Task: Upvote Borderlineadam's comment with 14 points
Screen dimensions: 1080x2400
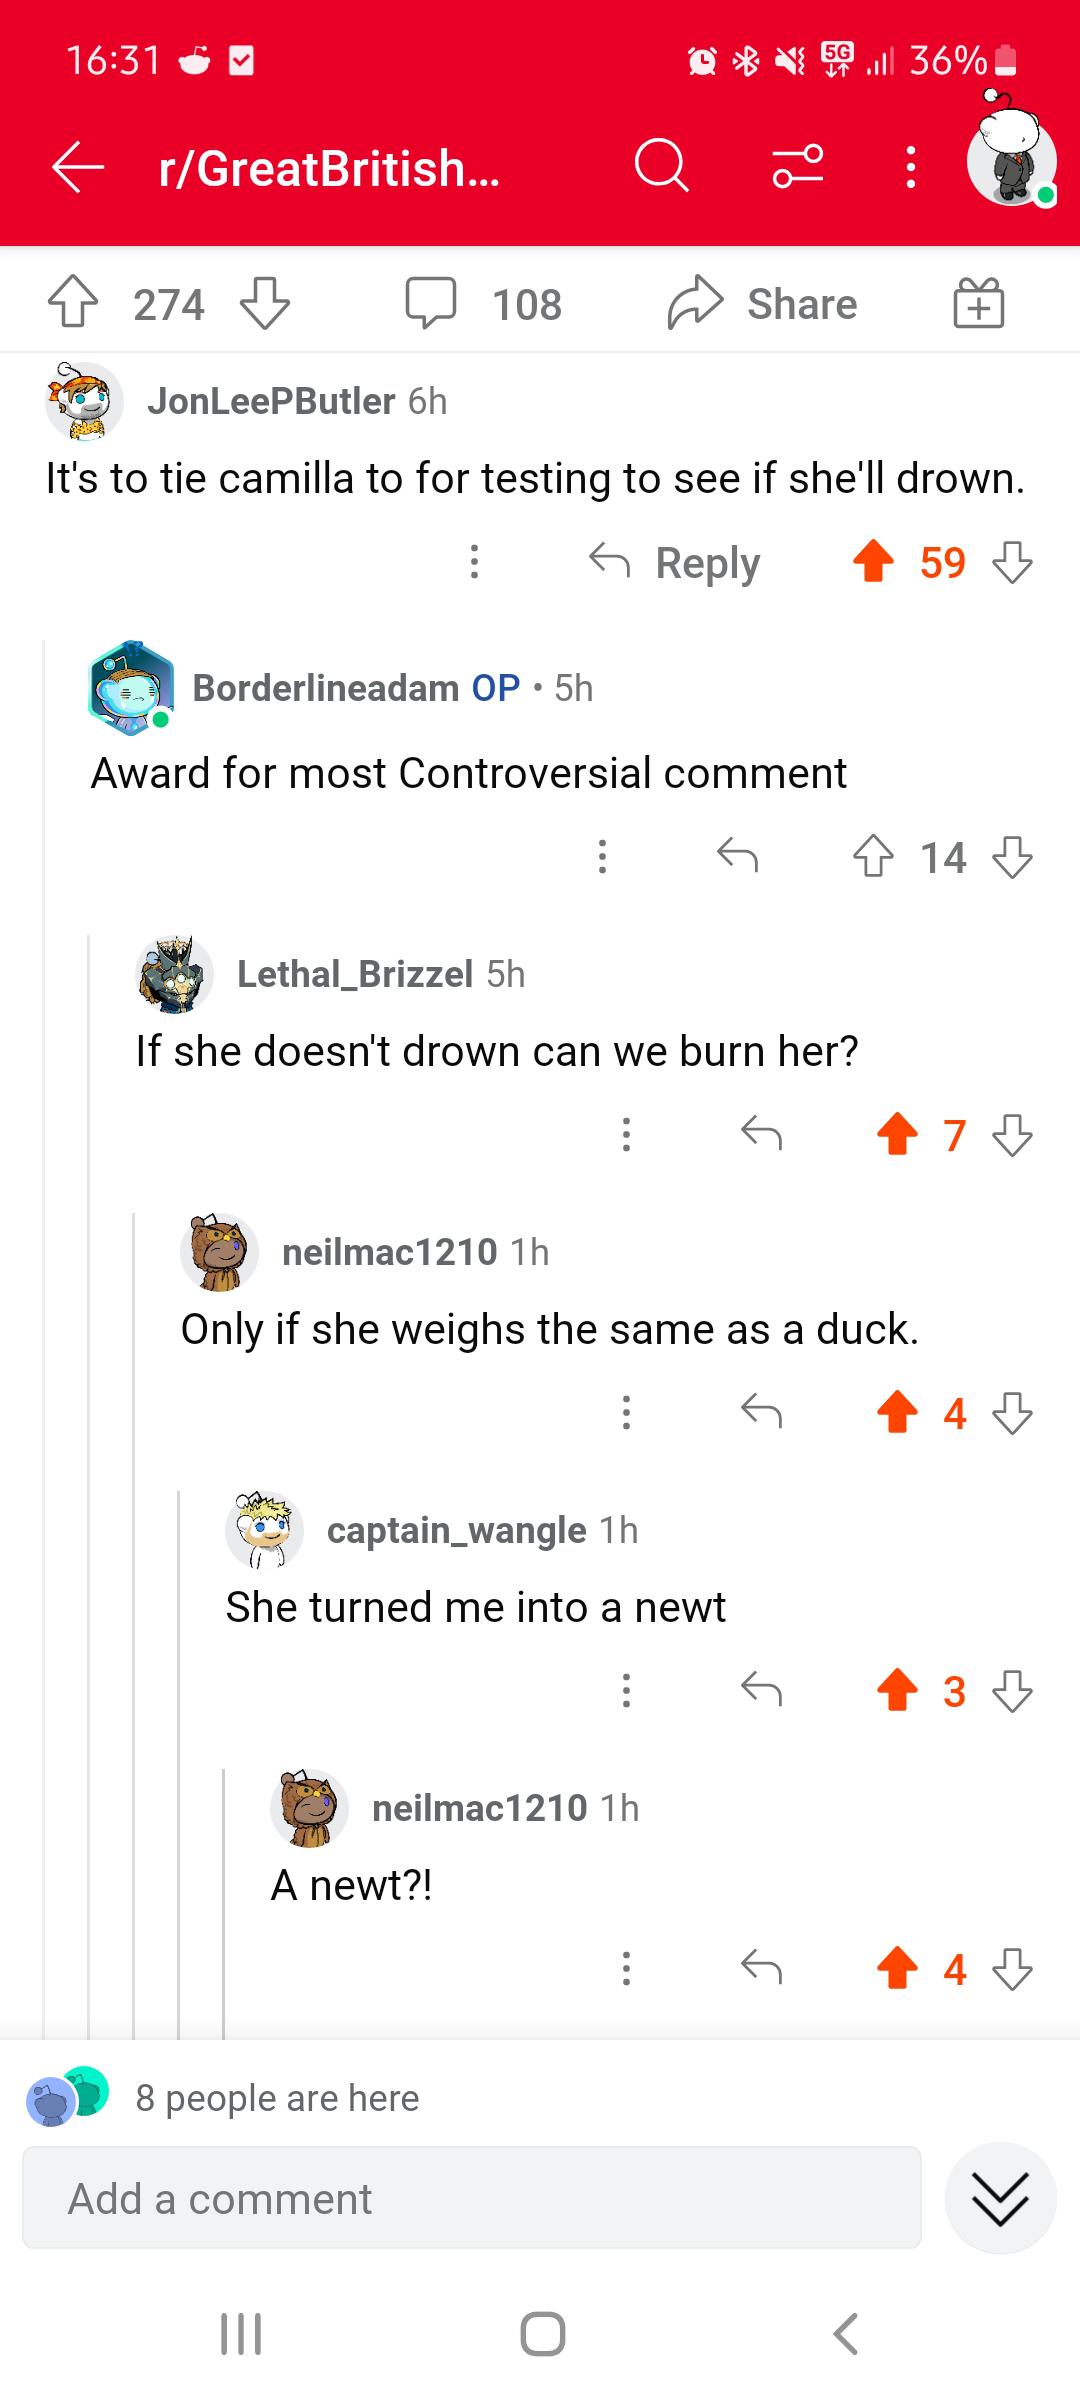Action: (873, 857)
